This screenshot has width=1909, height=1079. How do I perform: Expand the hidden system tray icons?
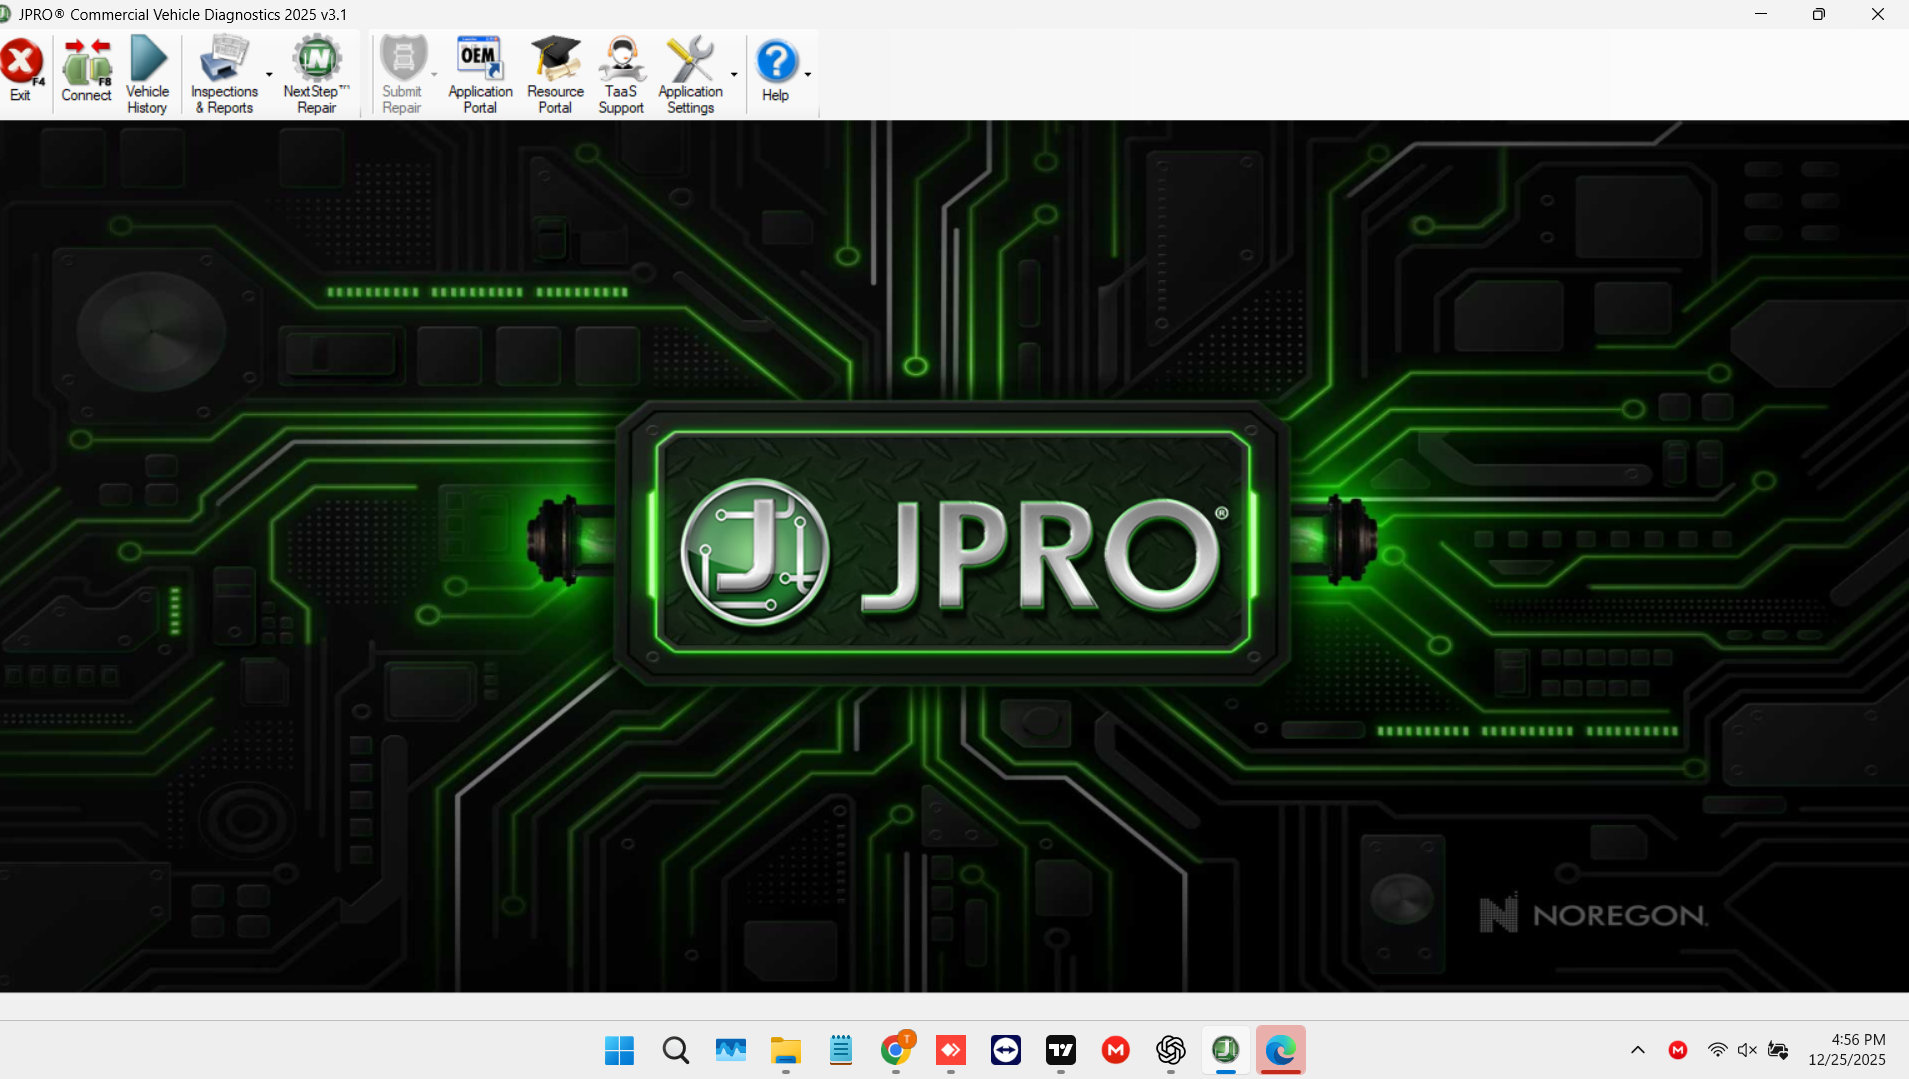(1637, 1050)
